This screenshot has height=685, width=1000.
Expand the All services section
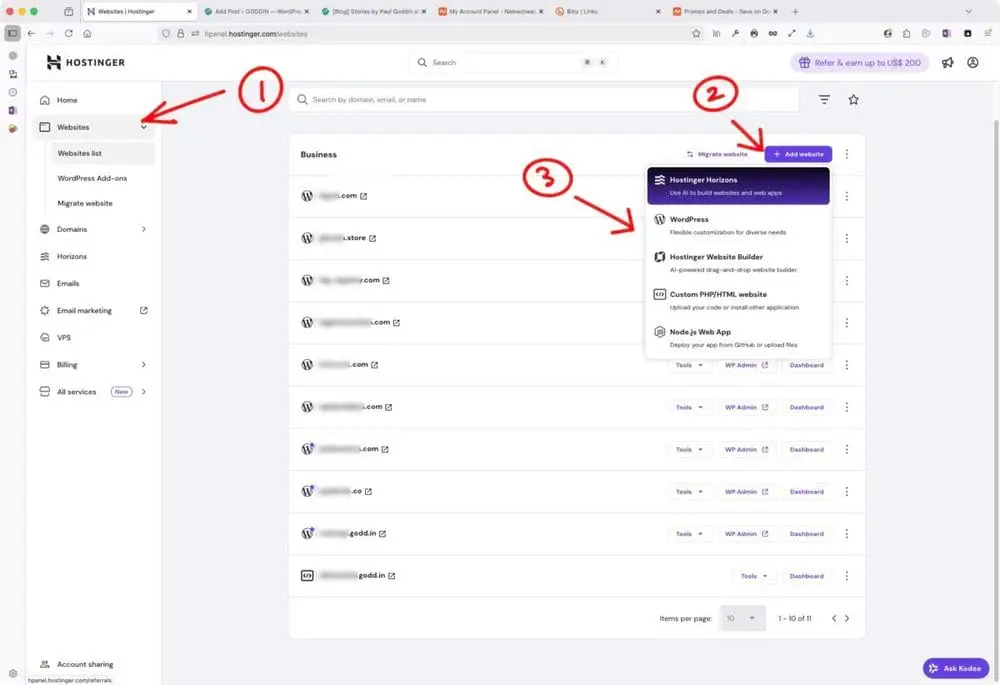(143, 392)
